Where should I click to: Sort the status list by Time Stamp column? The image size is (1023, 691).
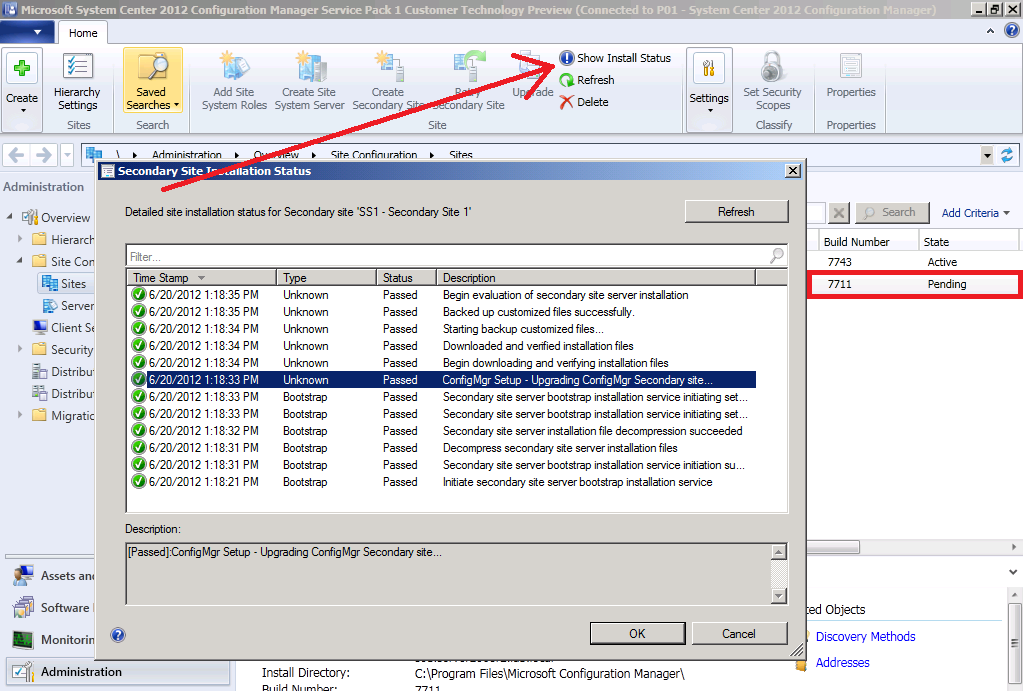click(202, 277)
